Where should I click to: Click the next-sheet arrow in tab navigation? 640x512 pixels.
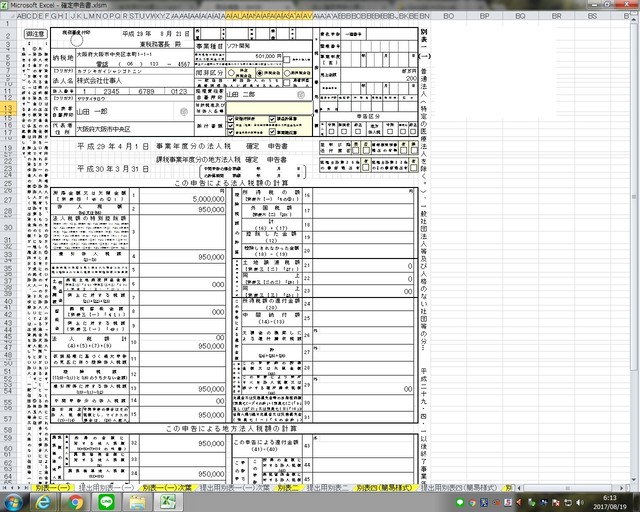(19, 488)
